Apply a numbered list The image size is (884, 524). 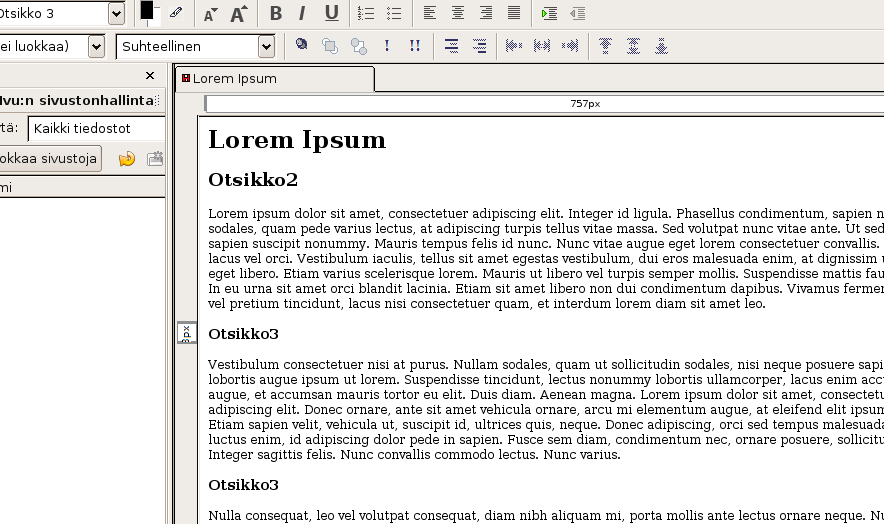coord(366,13)
